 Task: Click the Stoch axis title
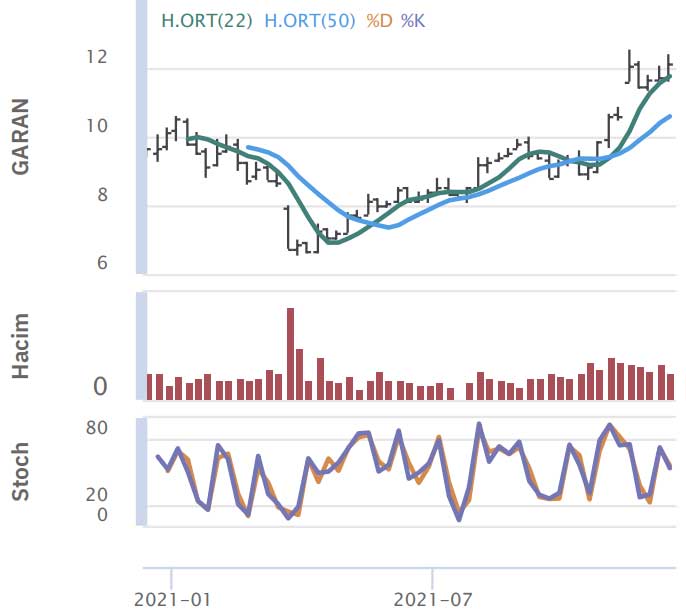coord(21,471)
